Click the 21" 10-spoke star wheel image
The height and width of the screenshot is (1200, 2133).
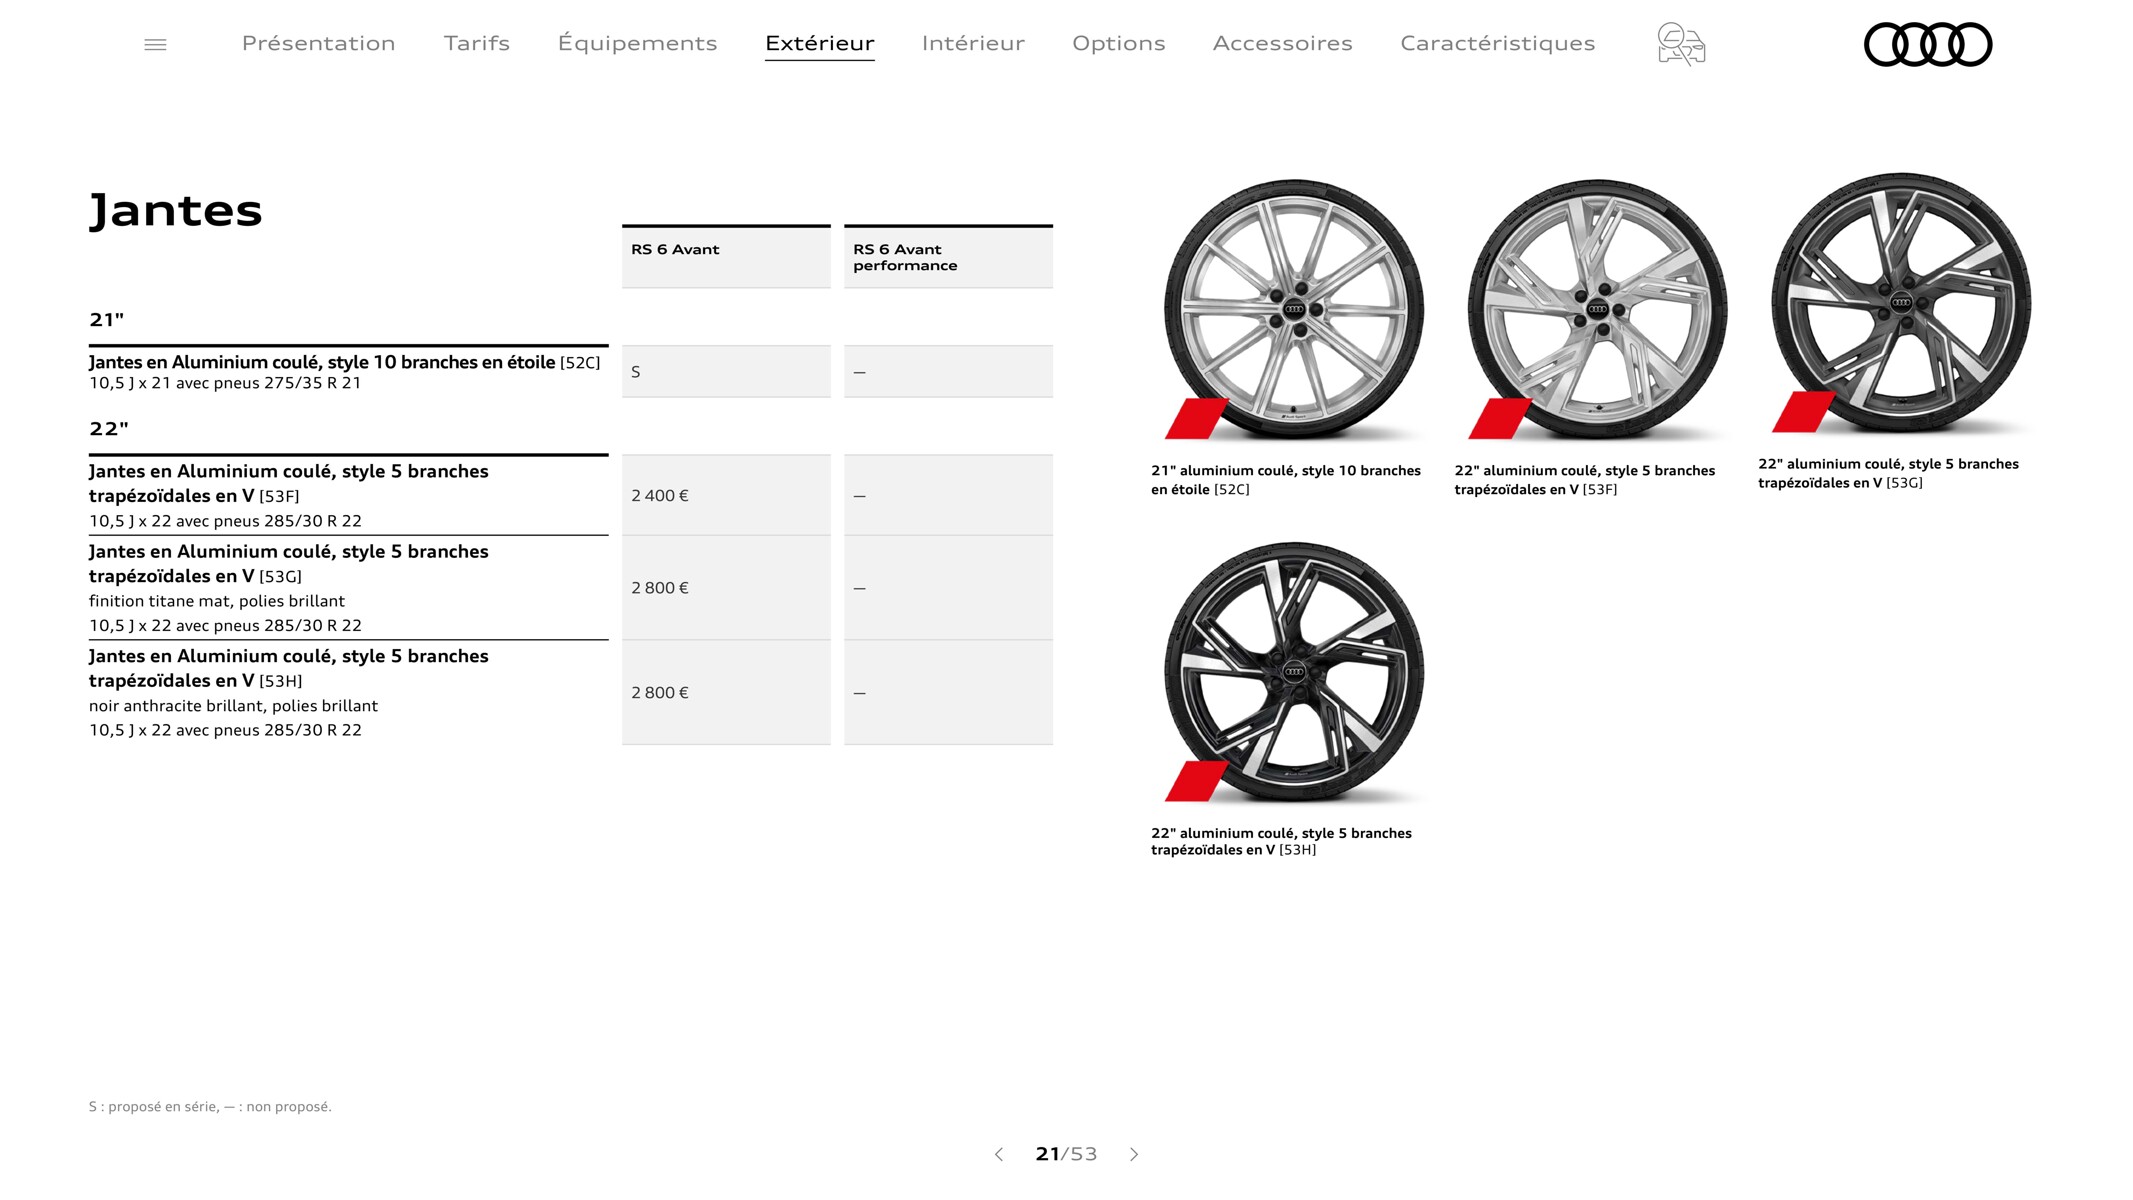point(1294,309)
